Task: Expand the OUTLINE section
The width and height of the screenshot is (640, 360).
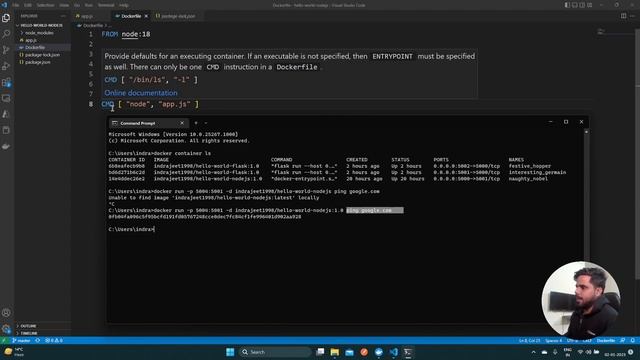Action: coord(42,326)
